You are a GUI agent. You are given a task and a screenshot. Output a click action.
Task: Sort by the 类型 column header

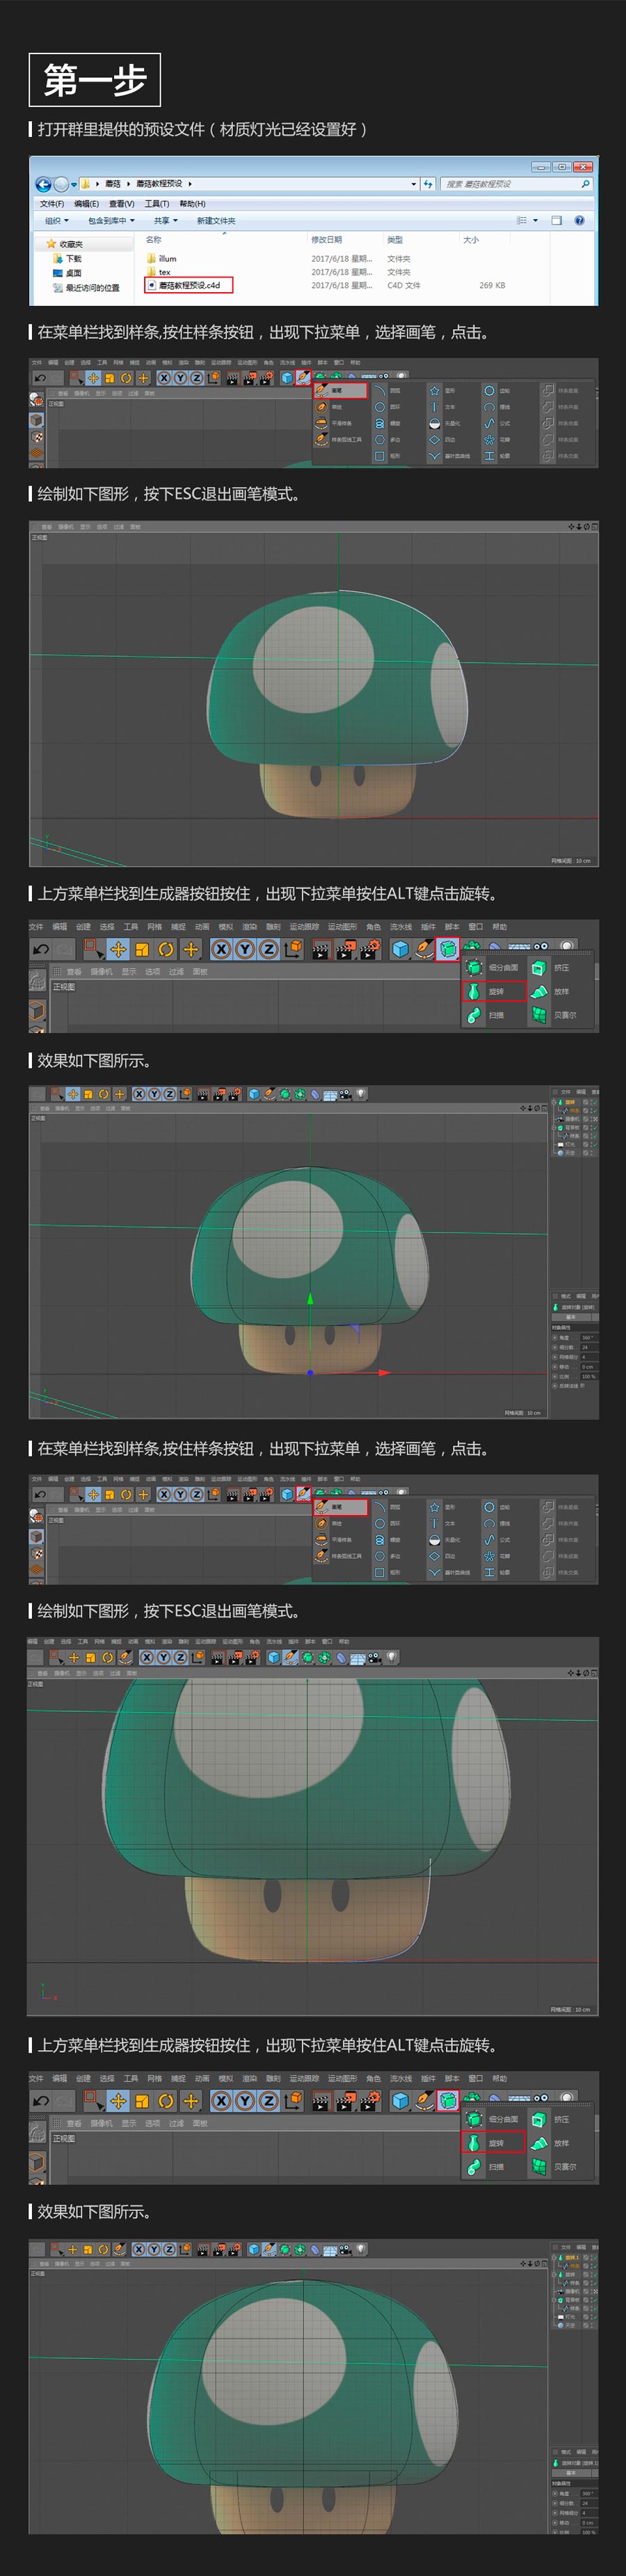395,240
